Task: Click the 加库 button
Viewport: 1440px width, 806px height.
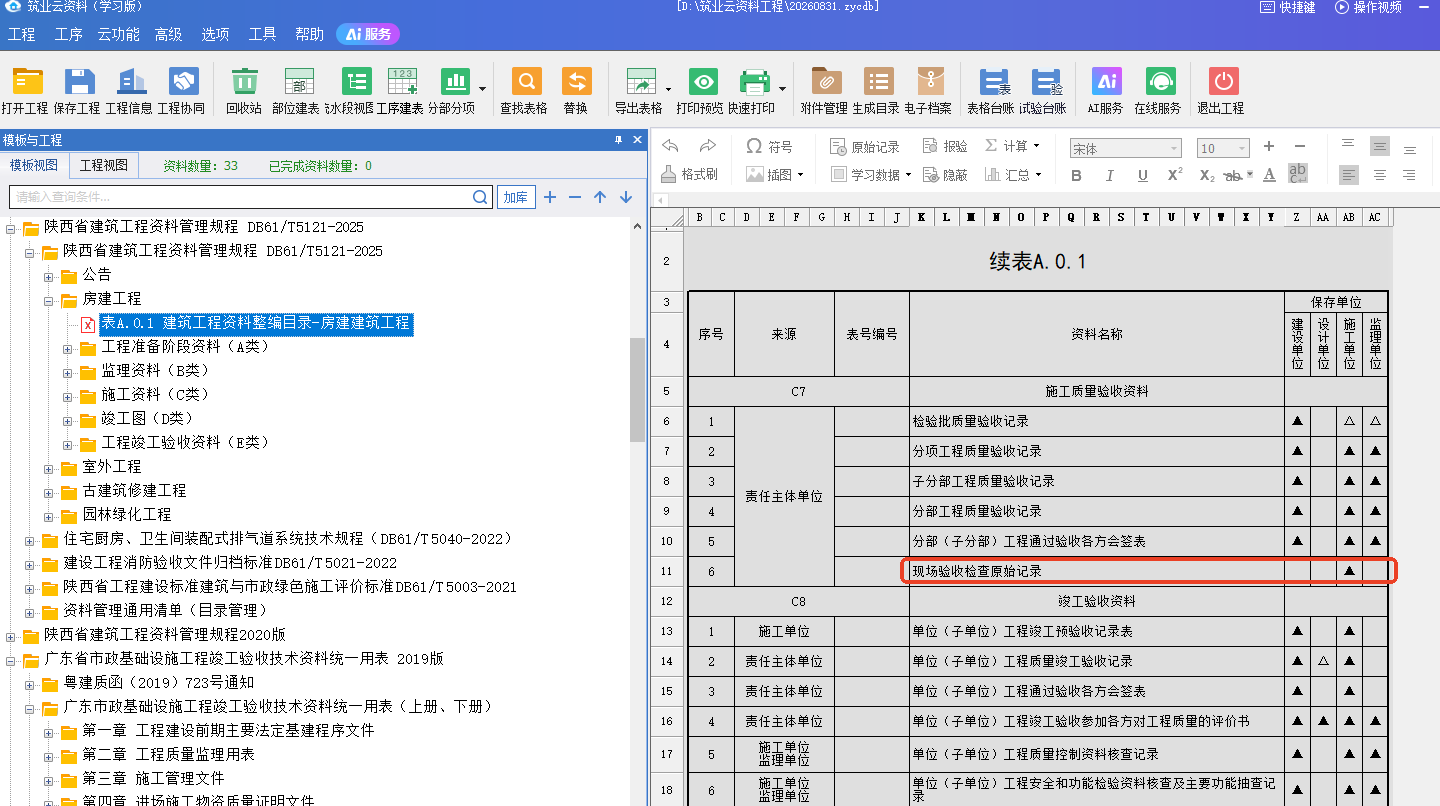Action: 516,197
